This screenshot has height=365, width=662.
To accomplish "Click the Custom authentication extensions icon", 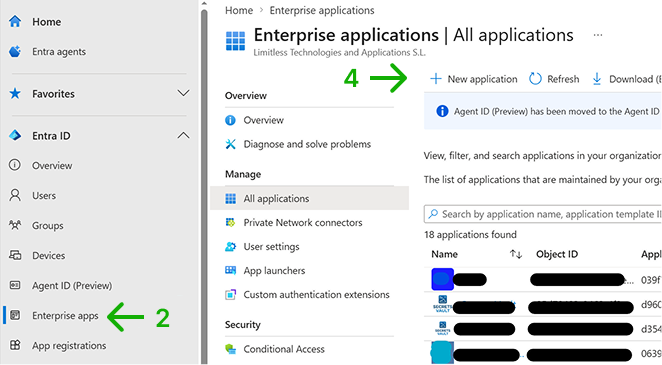I will pyautogui.click(x=231, y=295).
